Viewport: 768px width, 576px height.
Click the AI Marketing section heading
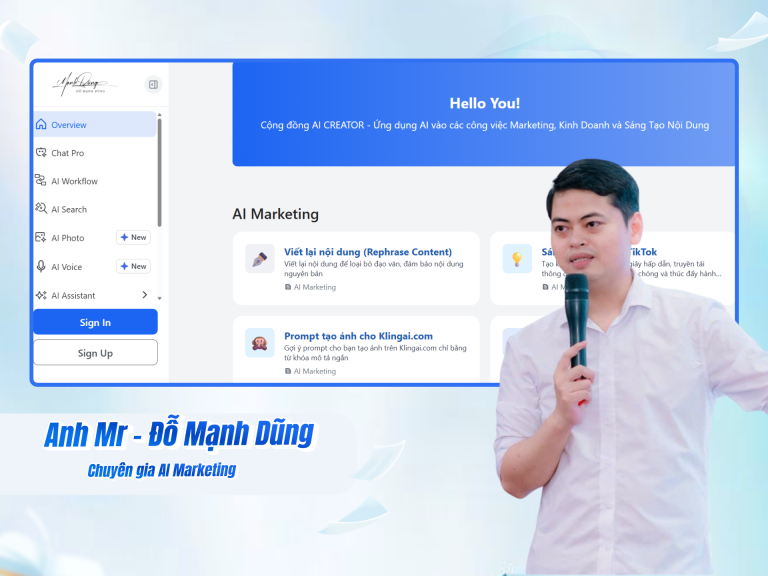pyautogui.click(x=275, y=214)
